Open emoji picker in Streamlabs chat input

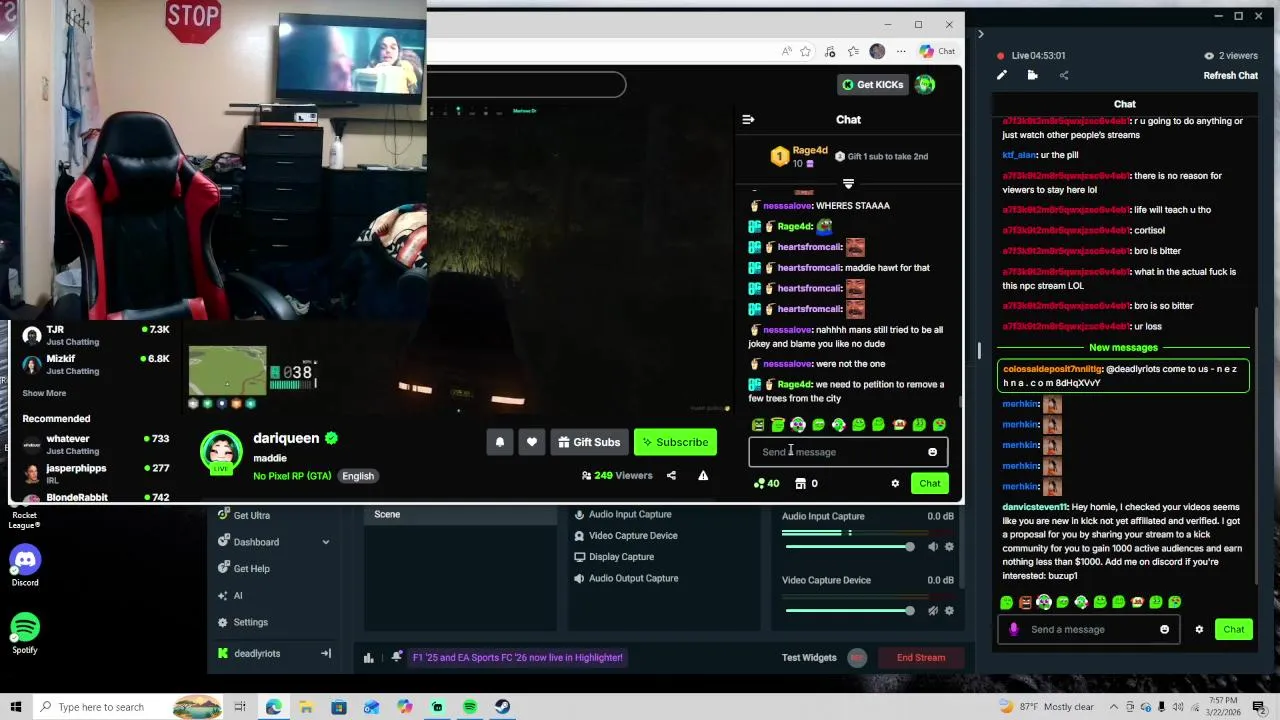(1164, 630)
